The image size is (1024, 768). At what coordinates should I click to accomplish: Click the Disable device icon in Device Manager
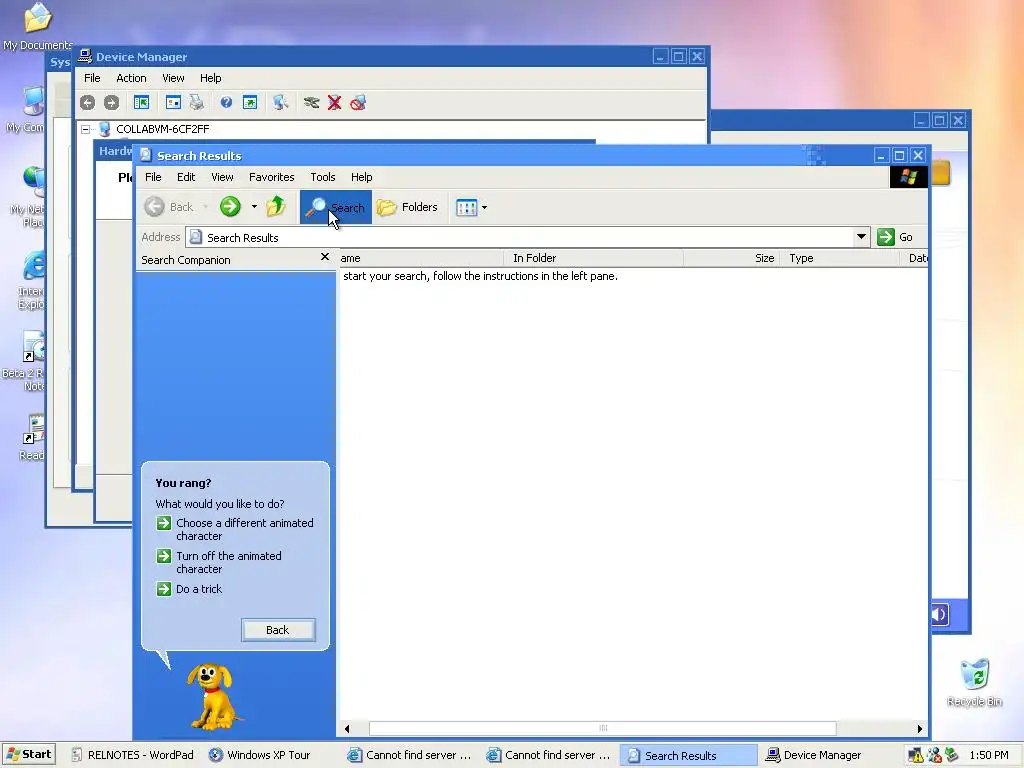coord(358,103)
